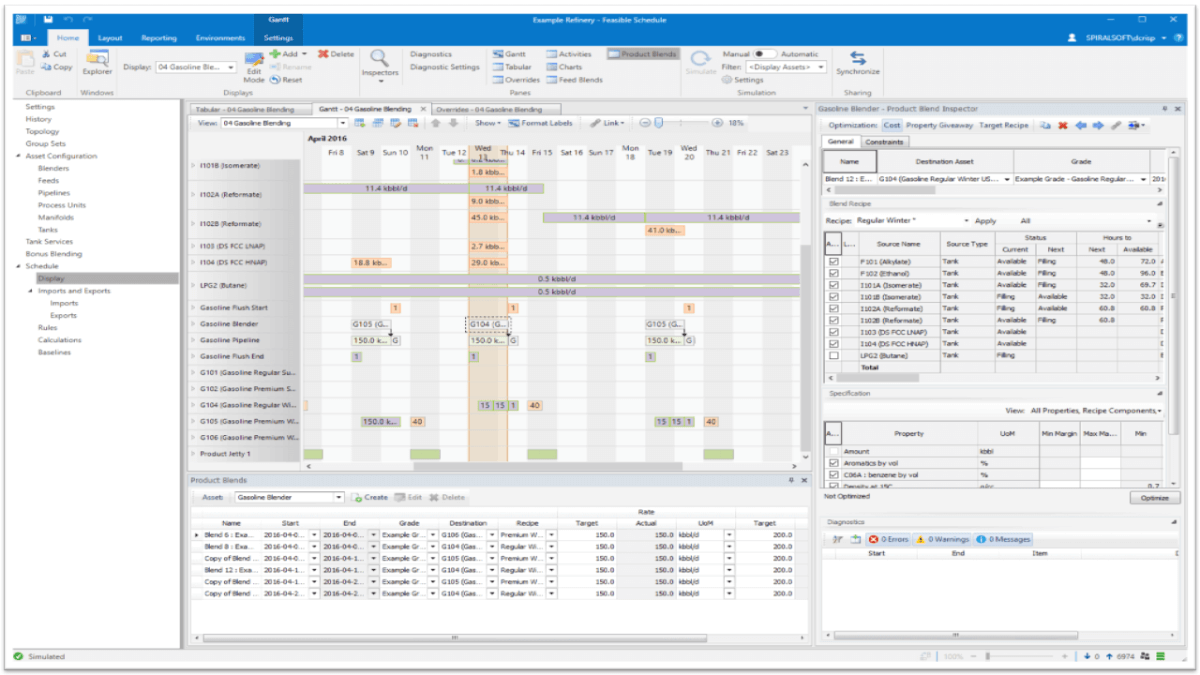Open the Display dropdown in ribbon
This screenshot has height=675, width=1200.
coord(231,68)
